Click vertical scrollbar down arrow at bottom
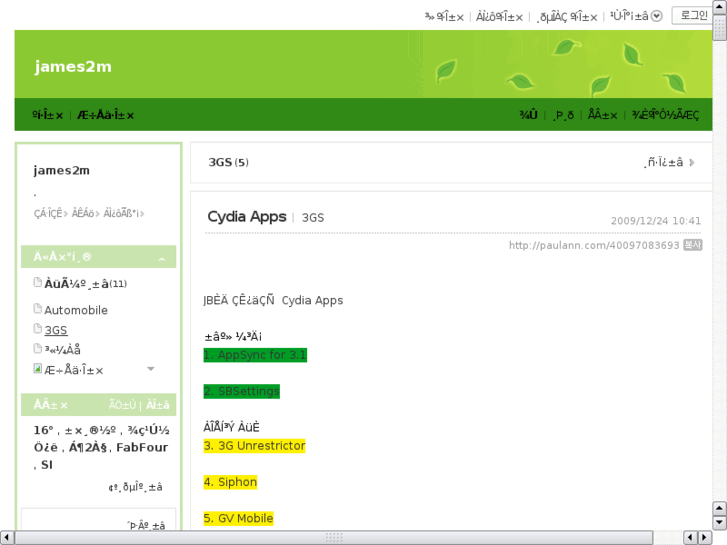 [x=720, y=523]
